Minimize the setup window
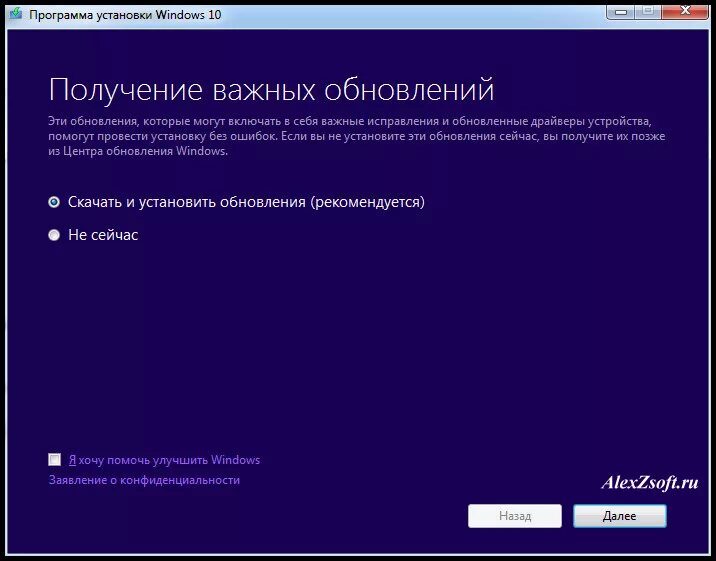The height and width of the screenshot is (561, 716). point(621,11)
